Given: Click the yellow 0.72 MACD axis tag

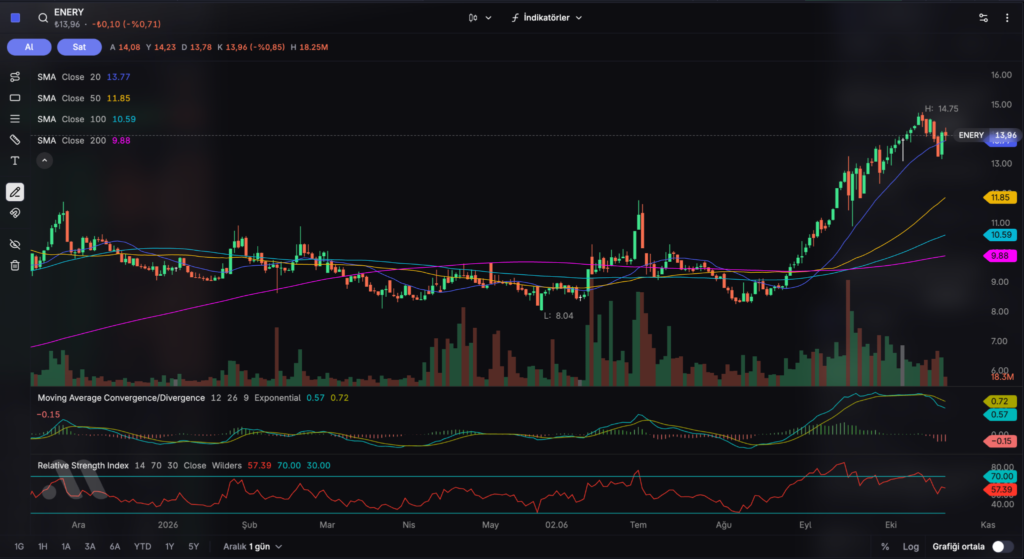Looking at the screenshot, I should pyautogui.click(x=1000, y=401).
